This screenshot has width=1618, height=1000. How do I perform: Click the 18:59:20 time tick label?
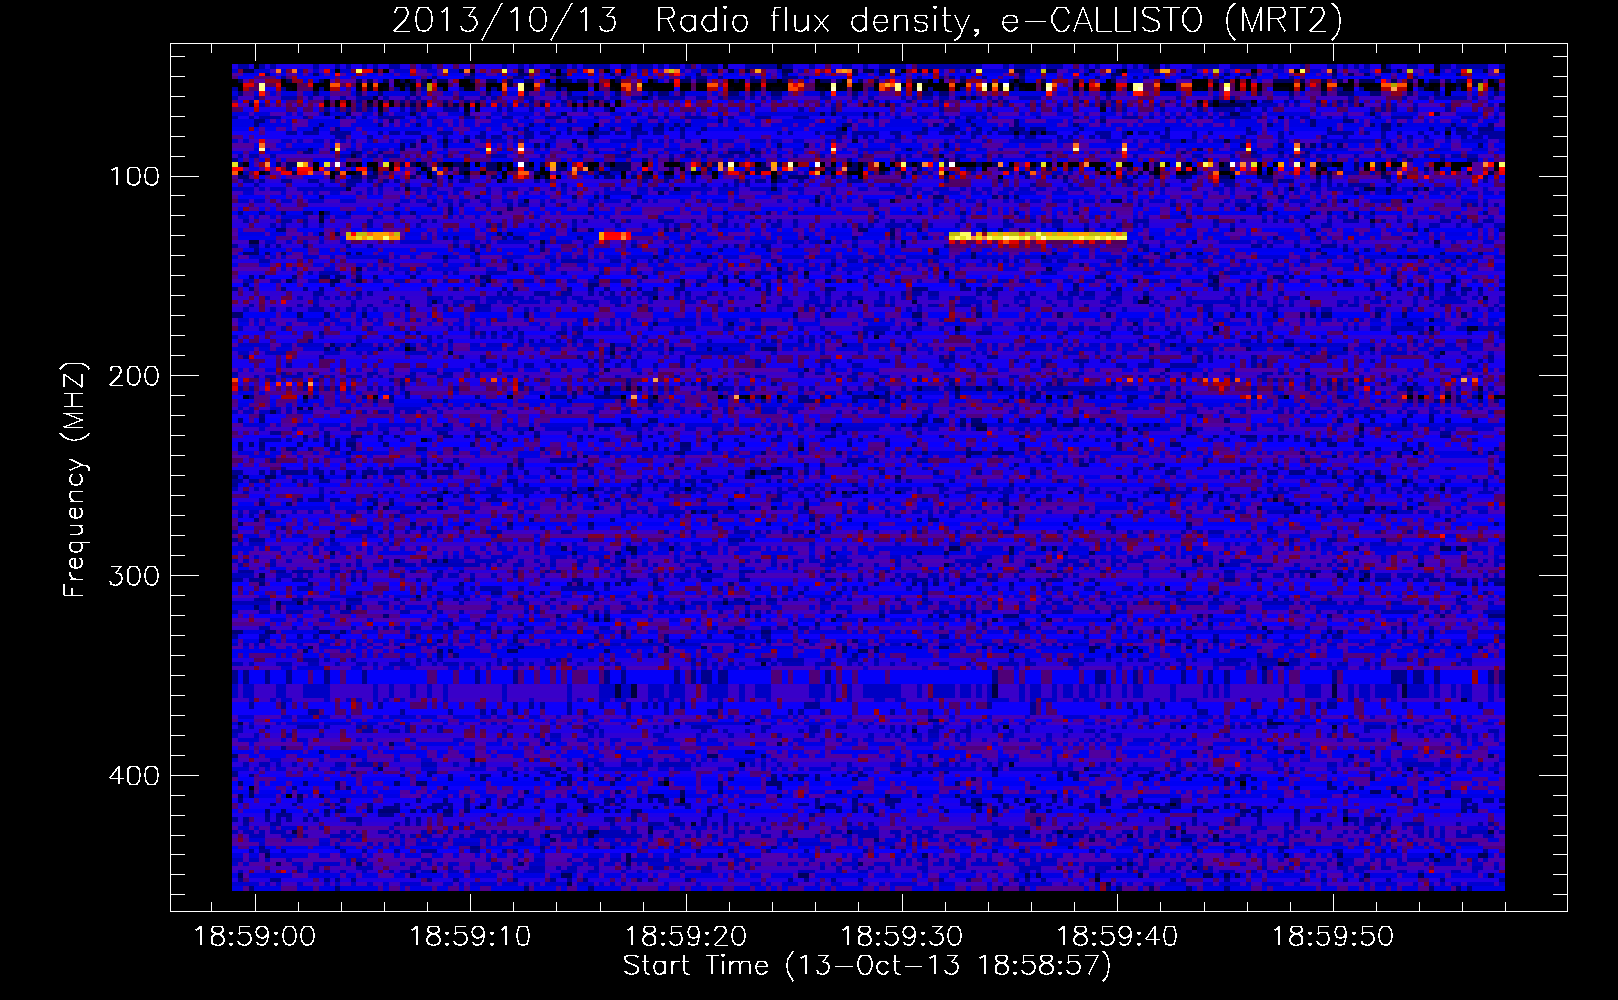[686, 937]
